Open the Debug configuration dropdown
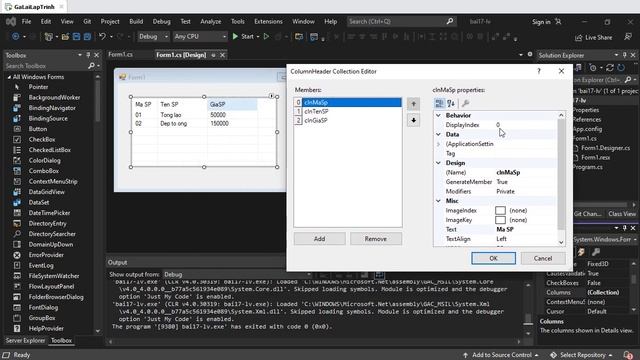The width and height of the screenshot is (640, 360). tap(153, 36)
